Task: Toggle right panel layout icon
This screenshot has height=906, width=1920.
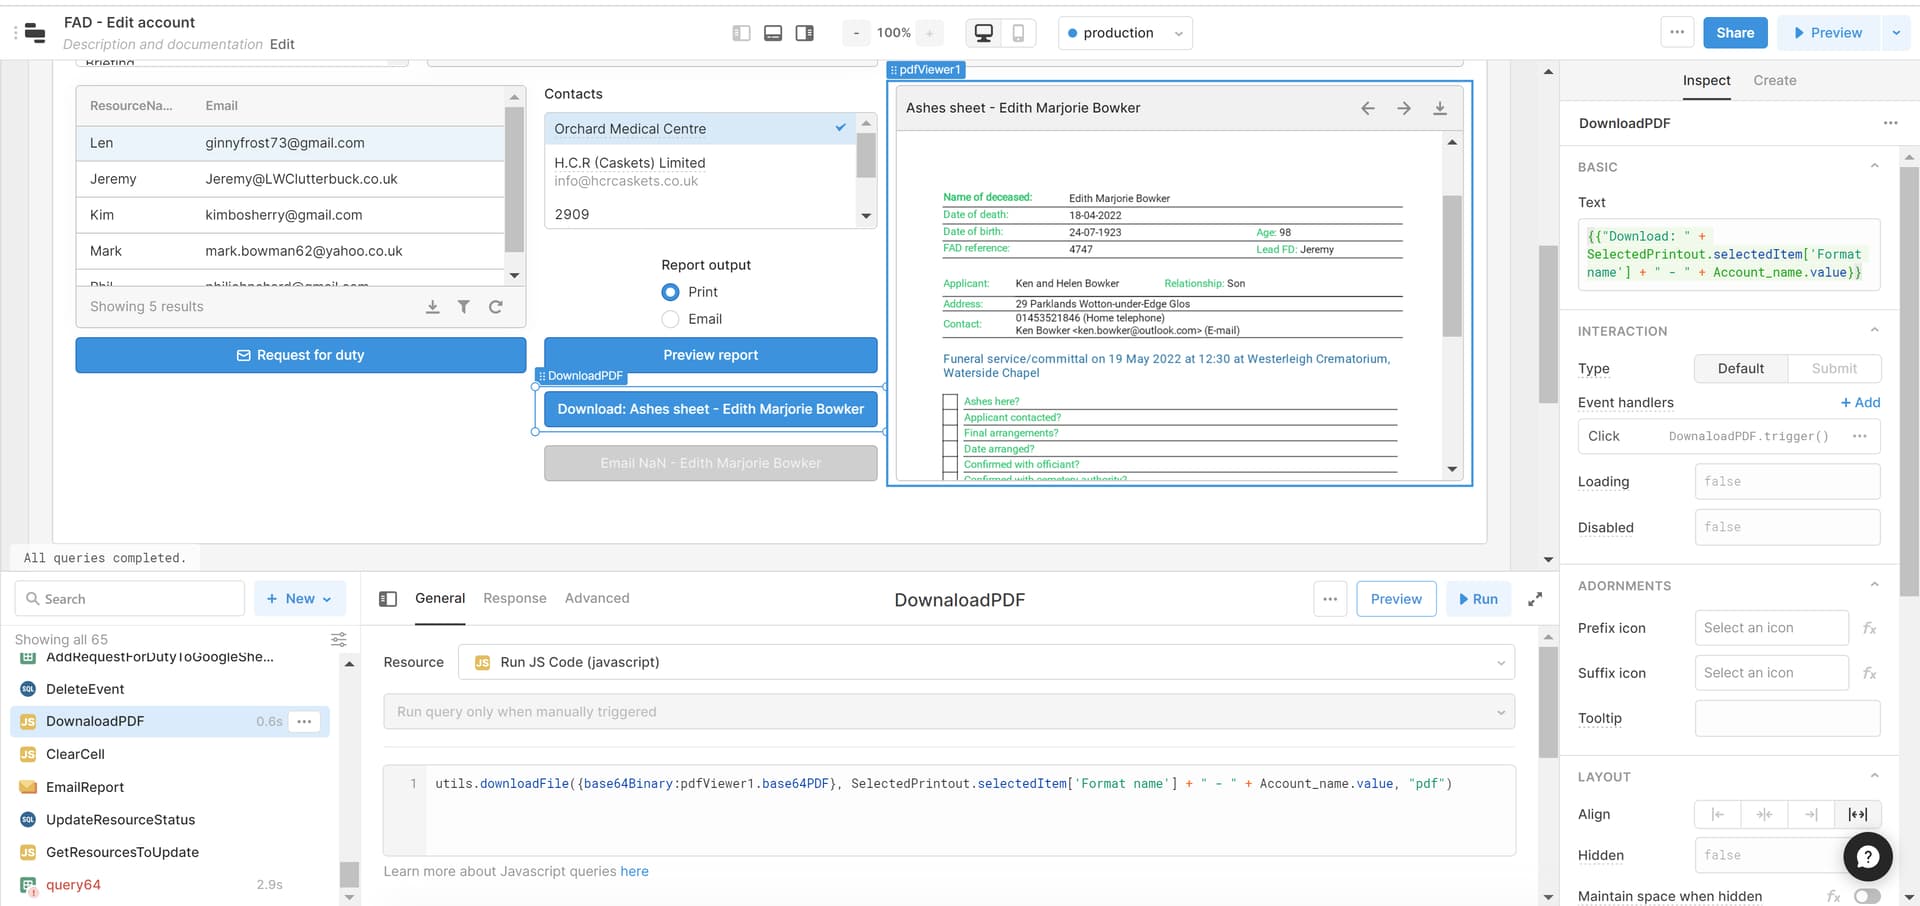Action: click(805, 33)
